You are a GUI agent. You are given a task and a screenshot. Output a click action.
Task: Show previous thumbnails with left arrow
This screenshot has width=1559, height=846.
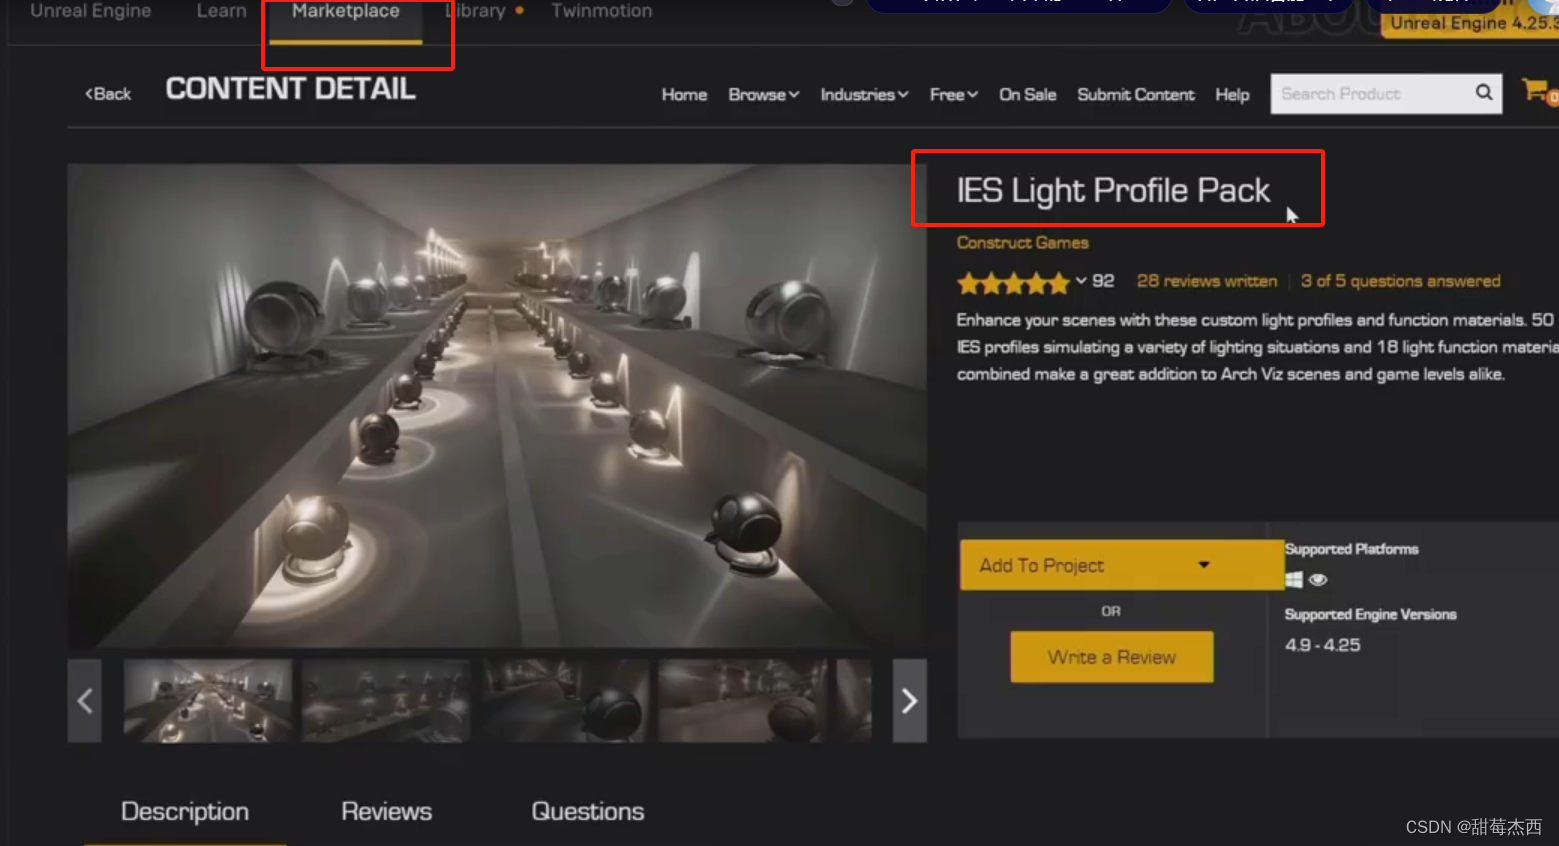pyautogui.click(x=85, y=701)
